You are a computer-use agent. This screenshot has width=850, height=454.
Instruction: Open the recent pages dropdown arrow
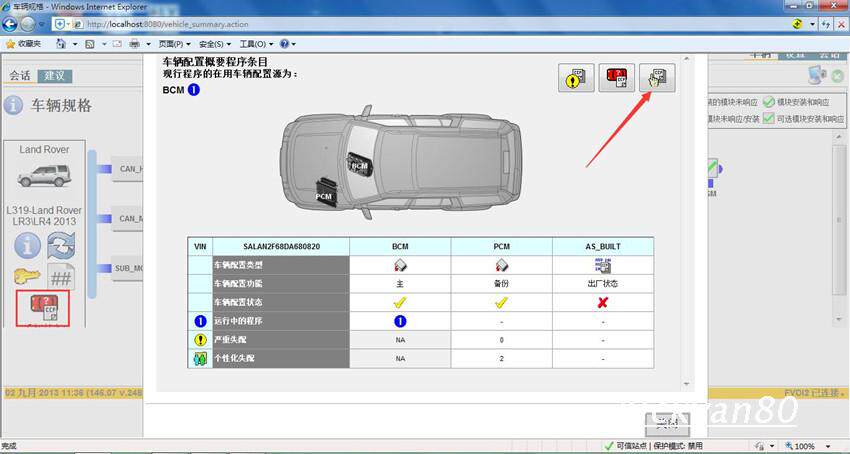[x=42, y=24]
